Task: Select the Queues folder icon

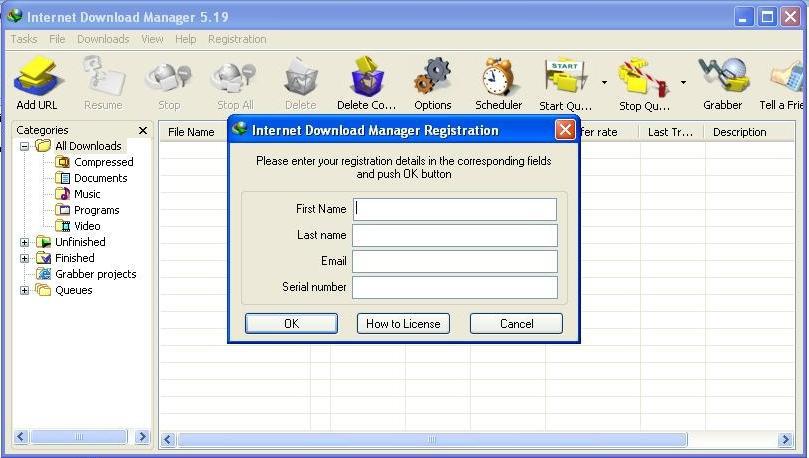Action: (x=43, y=290)
